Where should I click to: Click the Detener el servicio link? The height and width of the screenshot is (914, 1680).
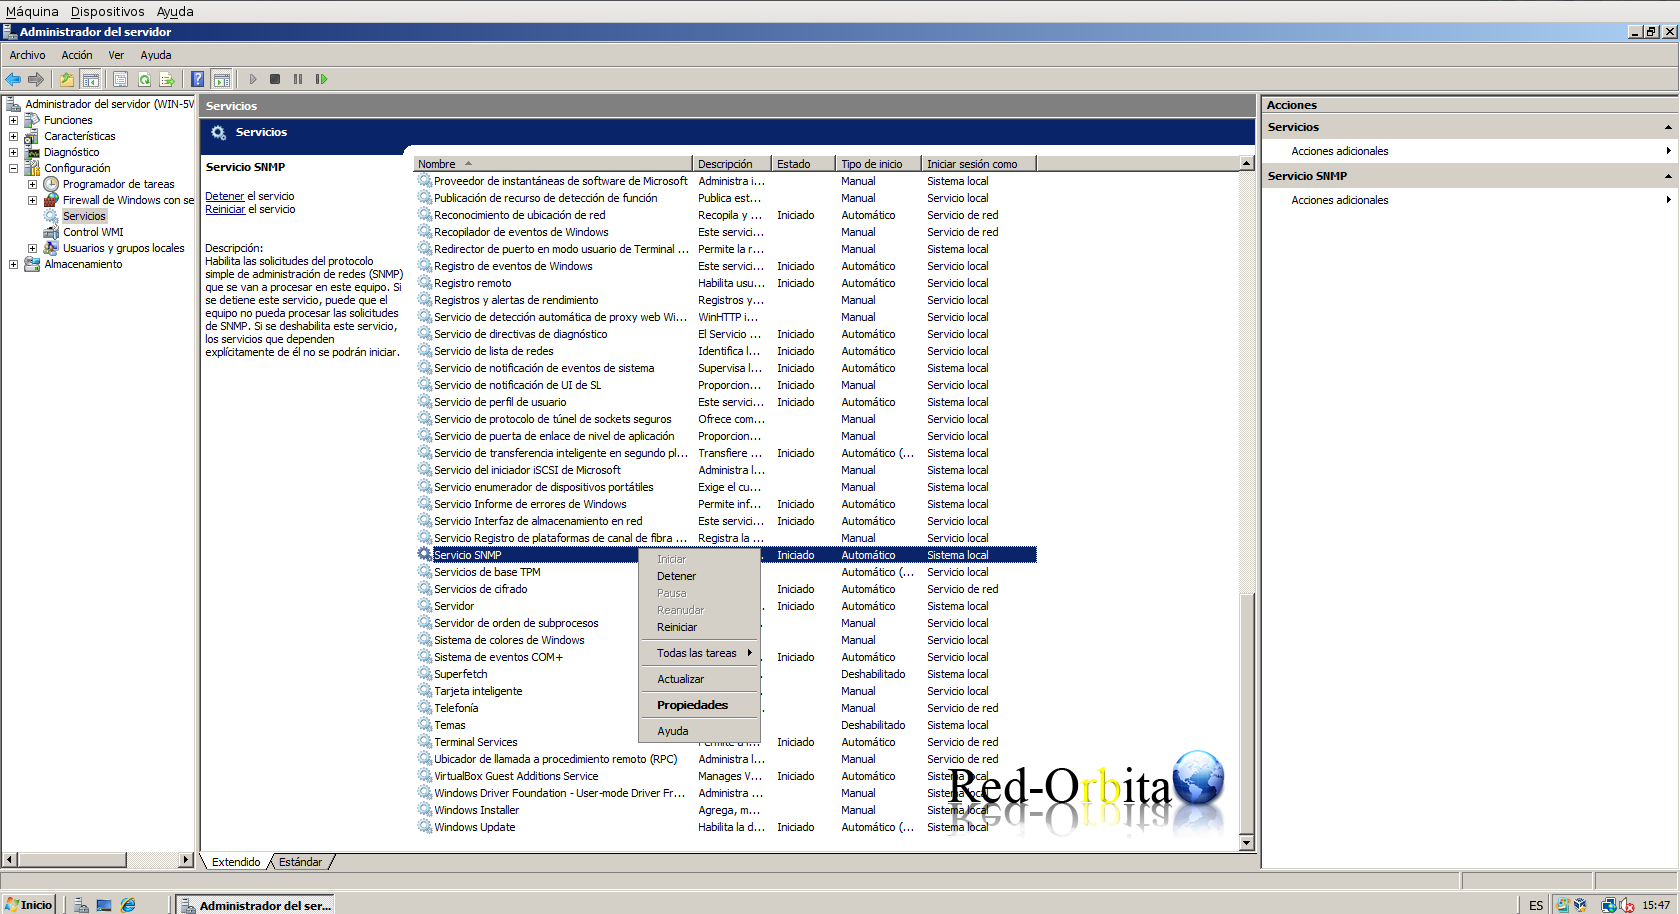(224, 196)
